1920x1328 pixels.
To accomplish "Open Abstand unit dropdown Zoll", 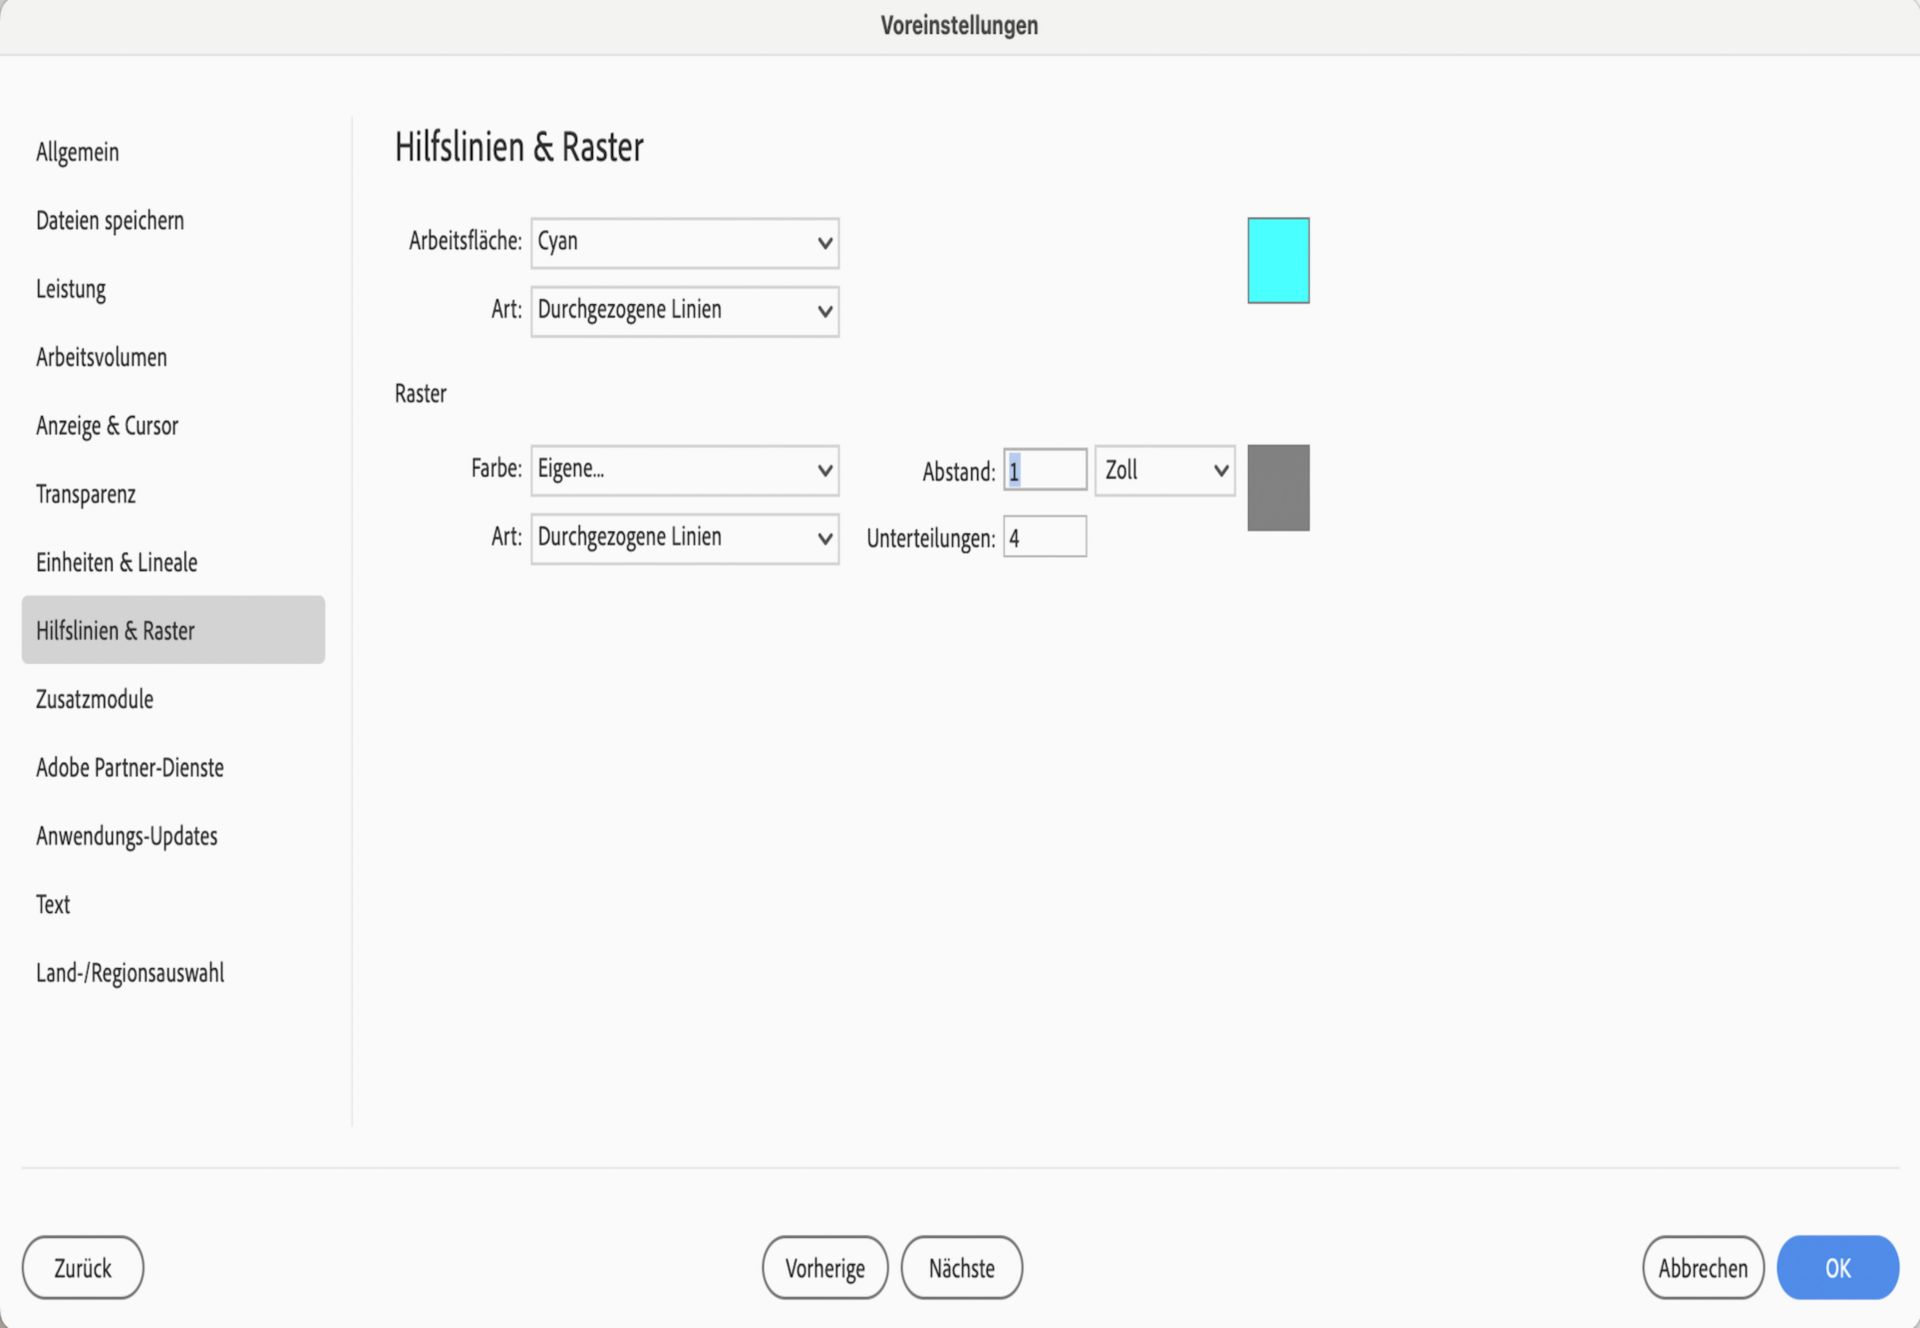I will (1164, 470).
